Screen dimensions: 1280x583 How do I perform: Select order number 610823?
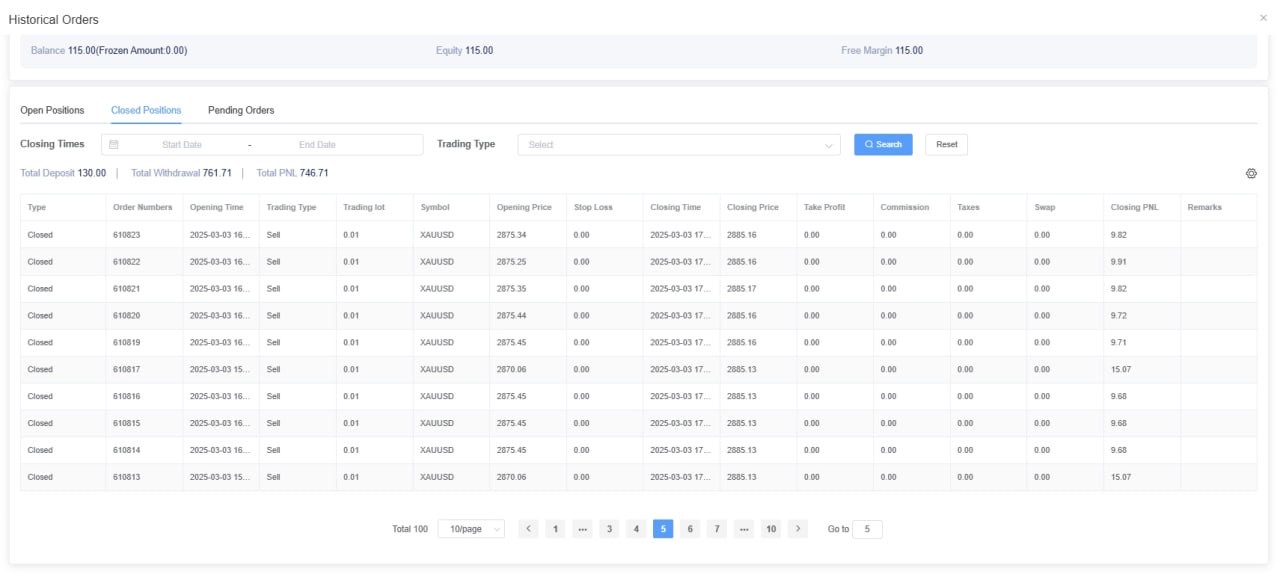coord(126,235)
